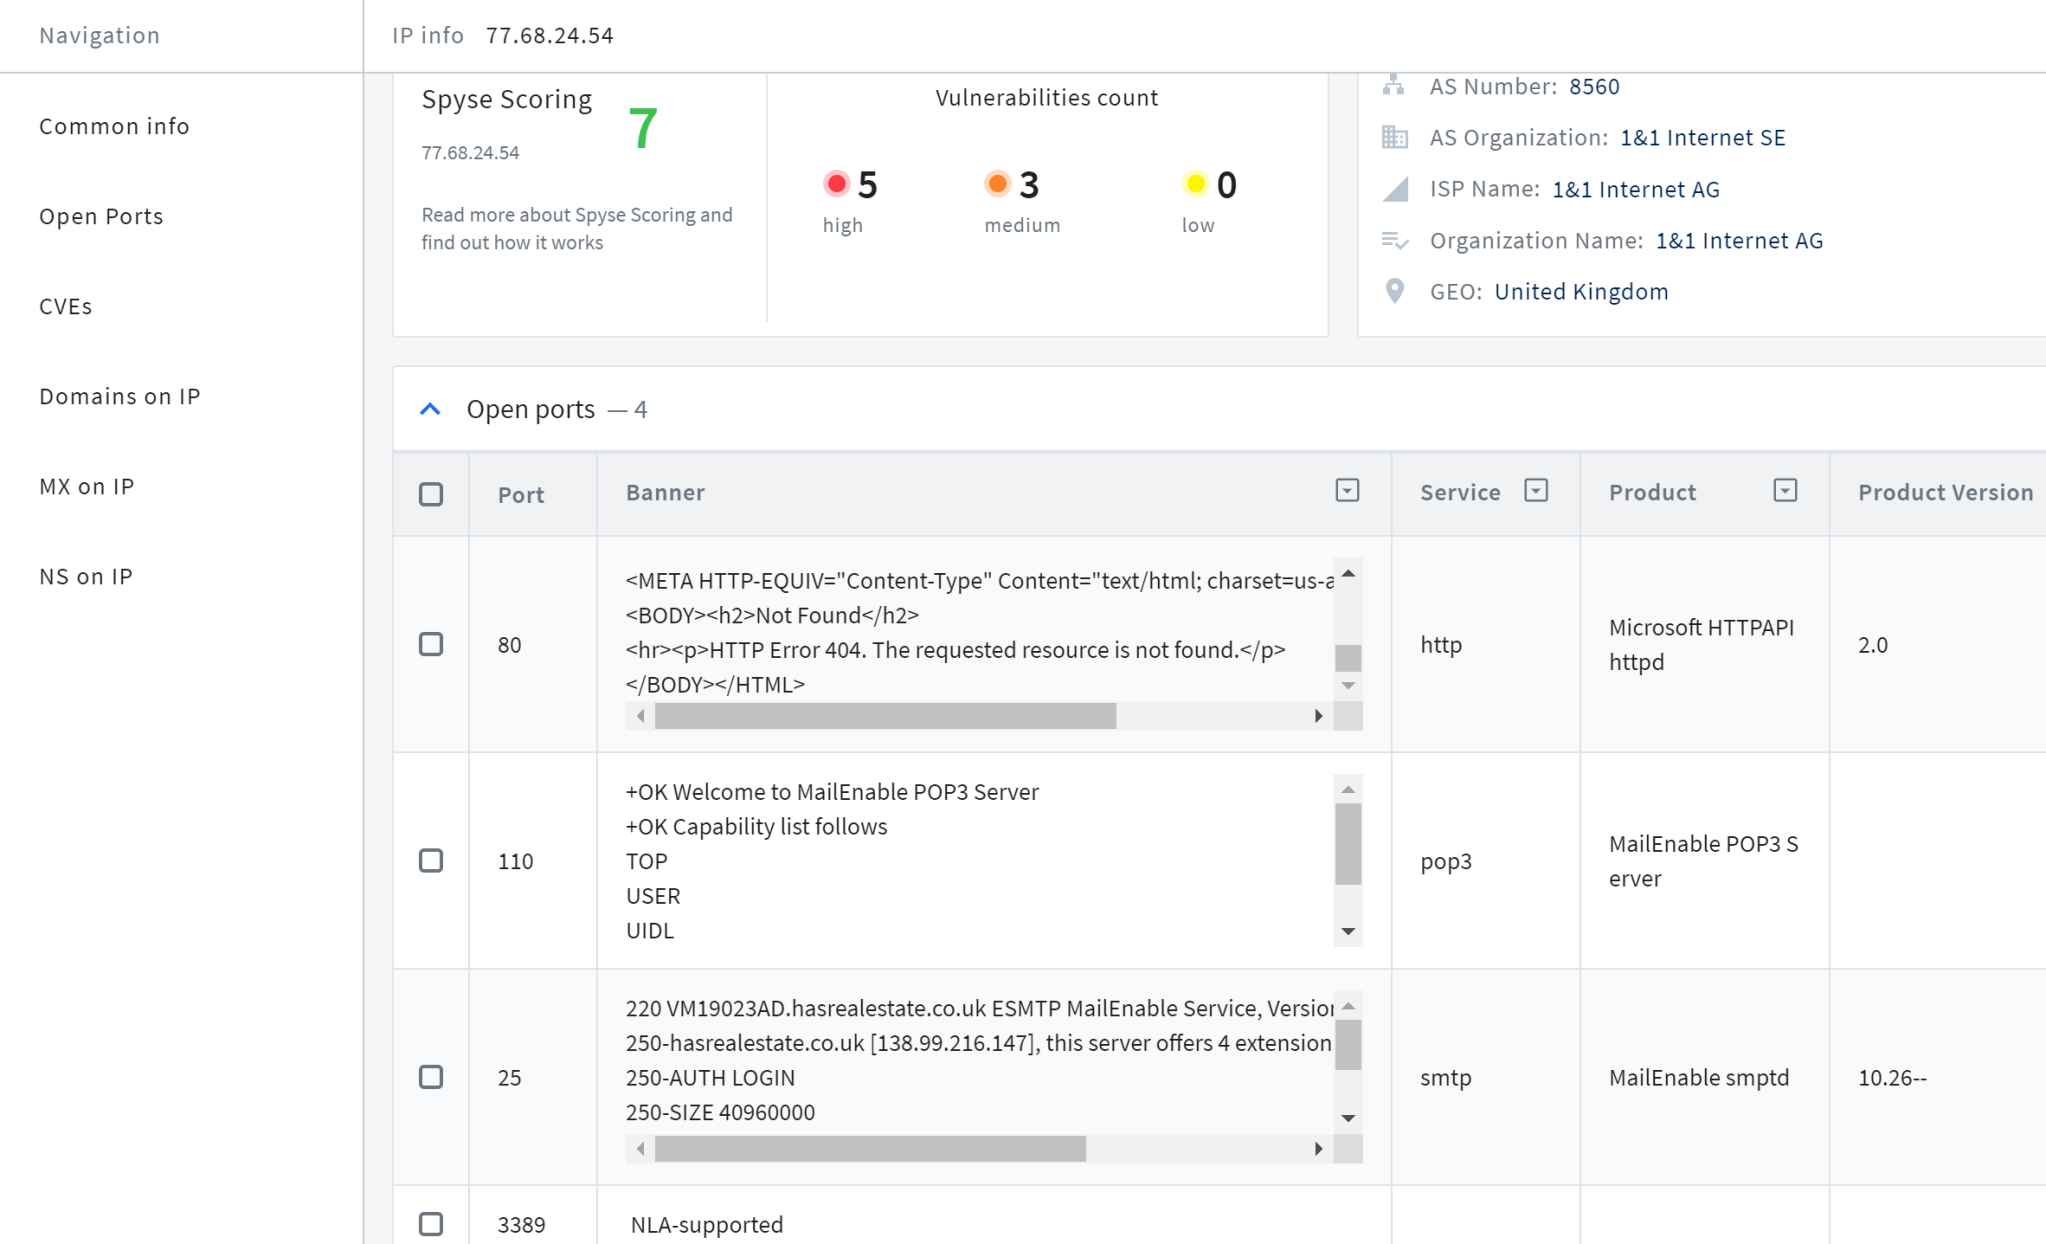Image resolution: width=2046 pixels, height=1244 pixels.
Task: Open the Product column filter dropdown
Action: 1786,490
